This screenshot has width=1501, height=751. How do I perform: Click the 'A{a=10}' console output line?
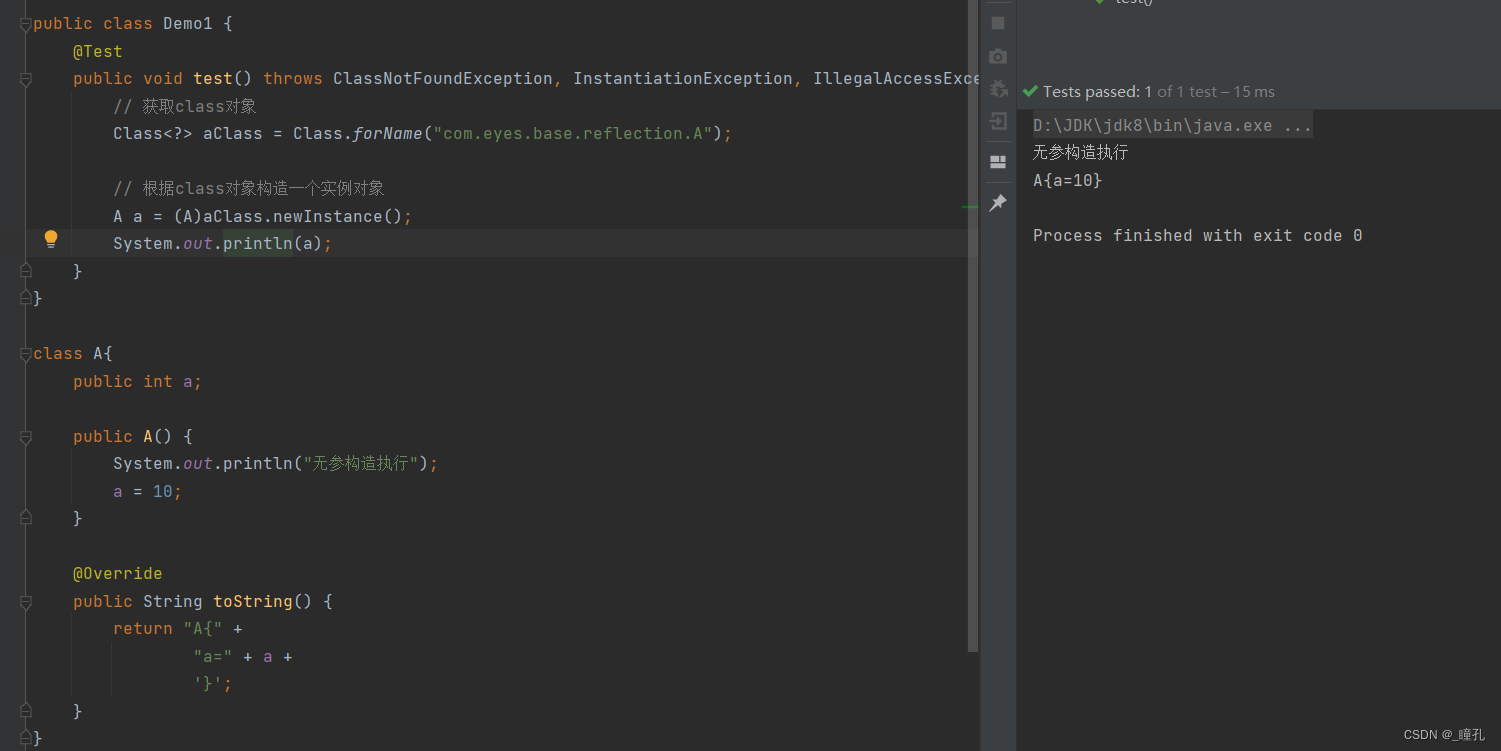(x=1067, y=181)
